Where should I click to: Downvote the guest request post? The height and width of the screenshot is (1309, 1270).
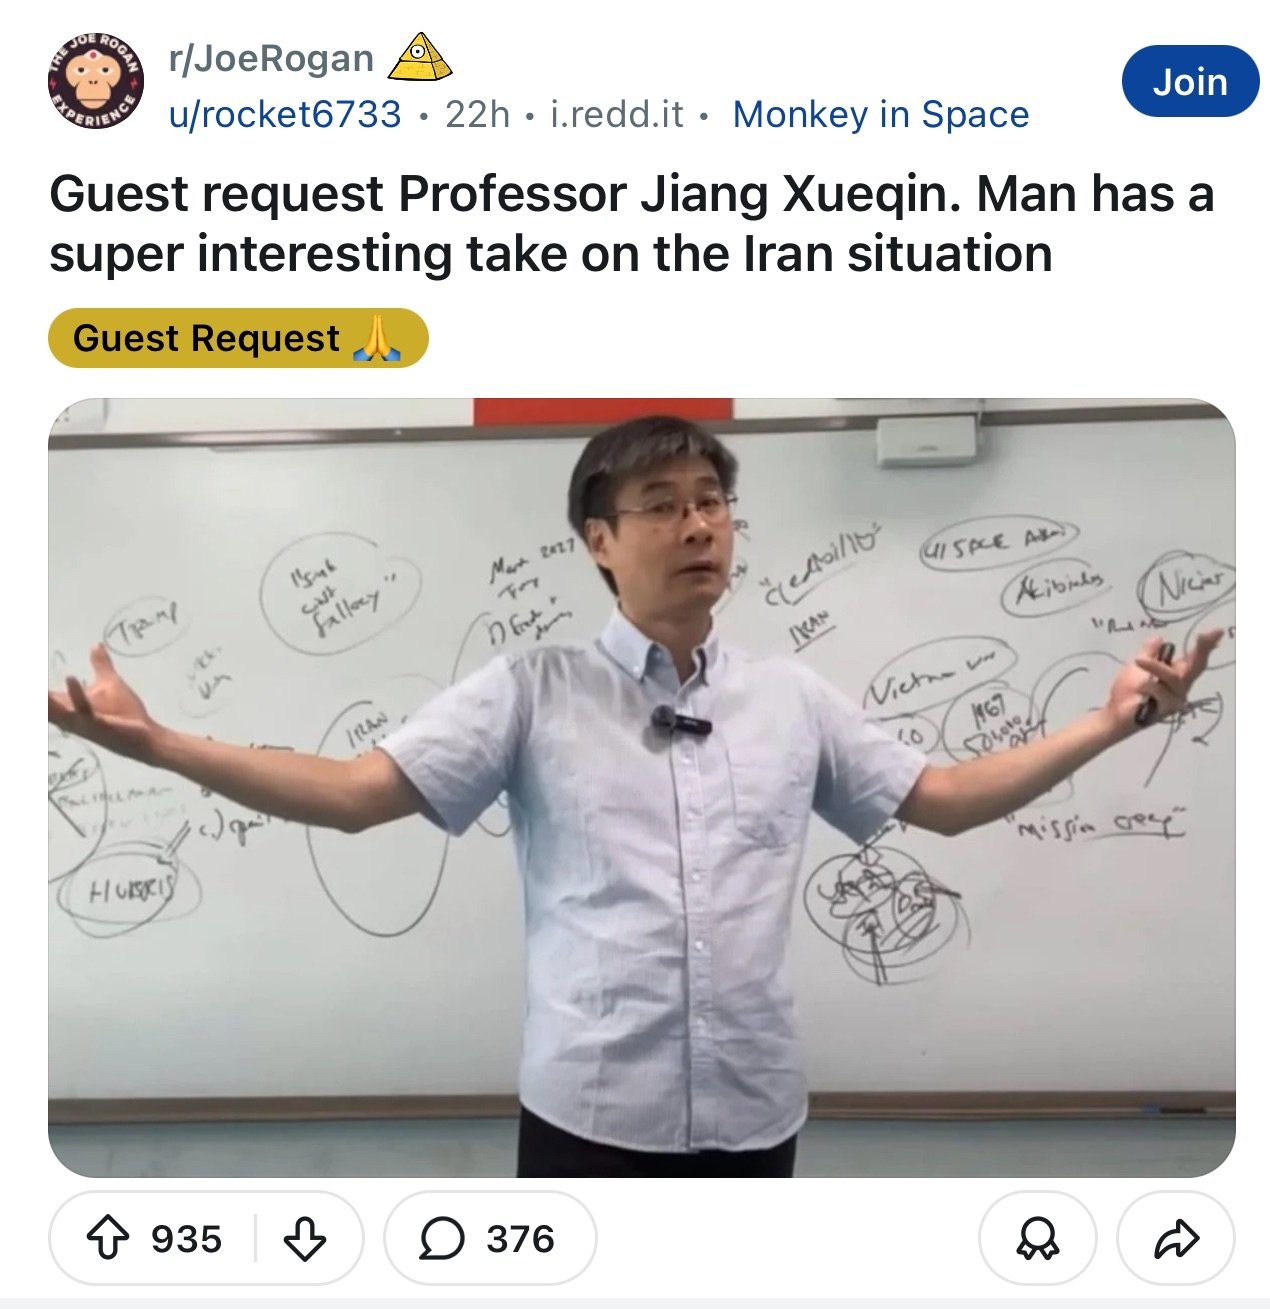(x=305, y=1240)
